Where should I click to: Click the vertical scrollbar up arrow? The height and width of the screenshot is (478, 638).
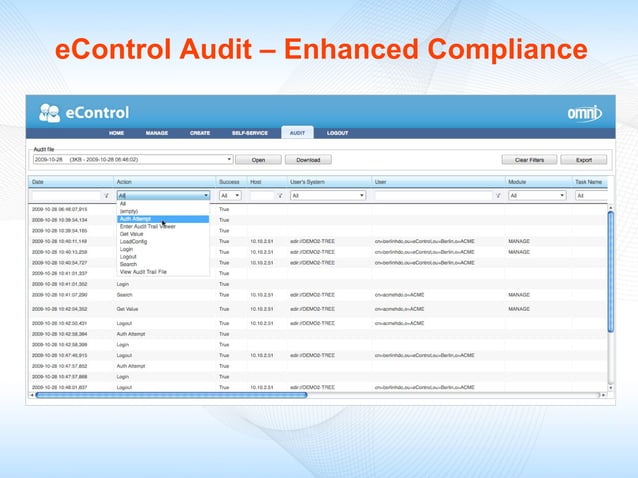click(610, 208)
